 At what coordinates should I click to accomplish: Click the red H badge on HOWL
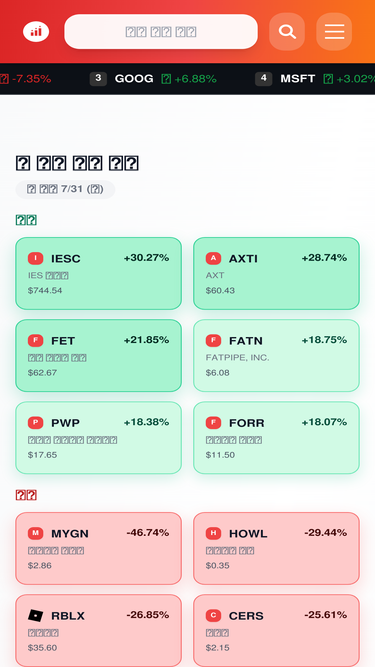(x=213, y=533)
